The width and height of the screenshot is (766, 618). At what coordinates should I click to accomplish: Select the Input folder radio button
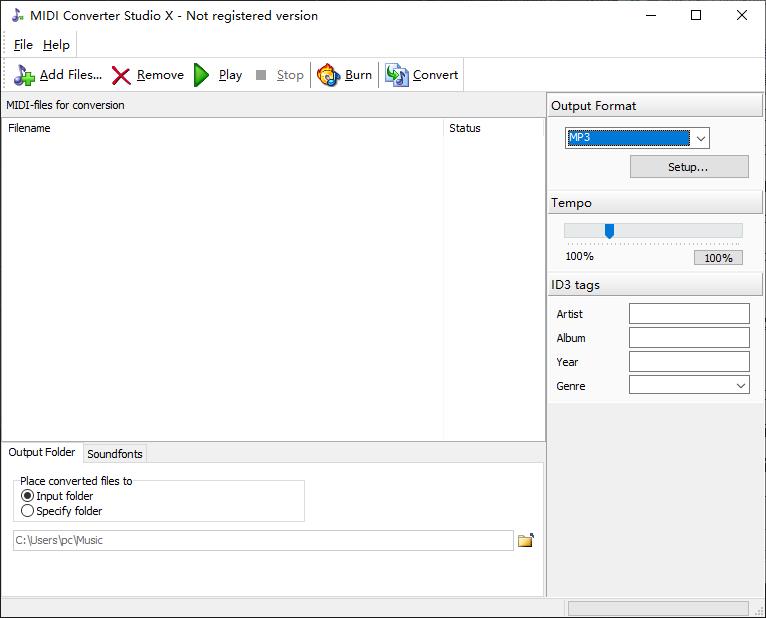click(27, 495)
